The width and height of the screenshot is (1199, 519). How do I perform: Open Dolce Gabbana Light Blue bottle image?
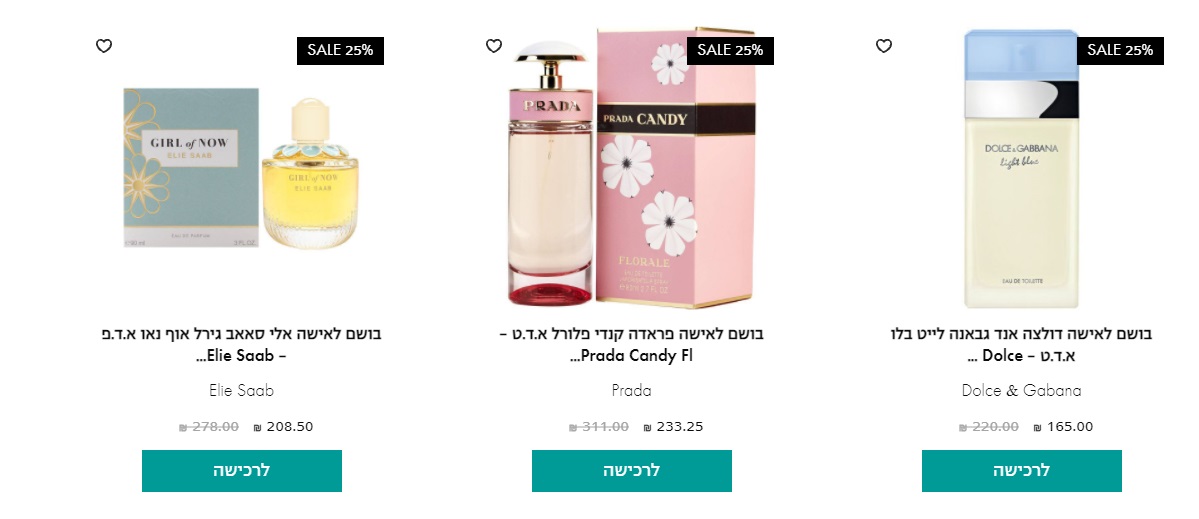tap(1022, 168)
